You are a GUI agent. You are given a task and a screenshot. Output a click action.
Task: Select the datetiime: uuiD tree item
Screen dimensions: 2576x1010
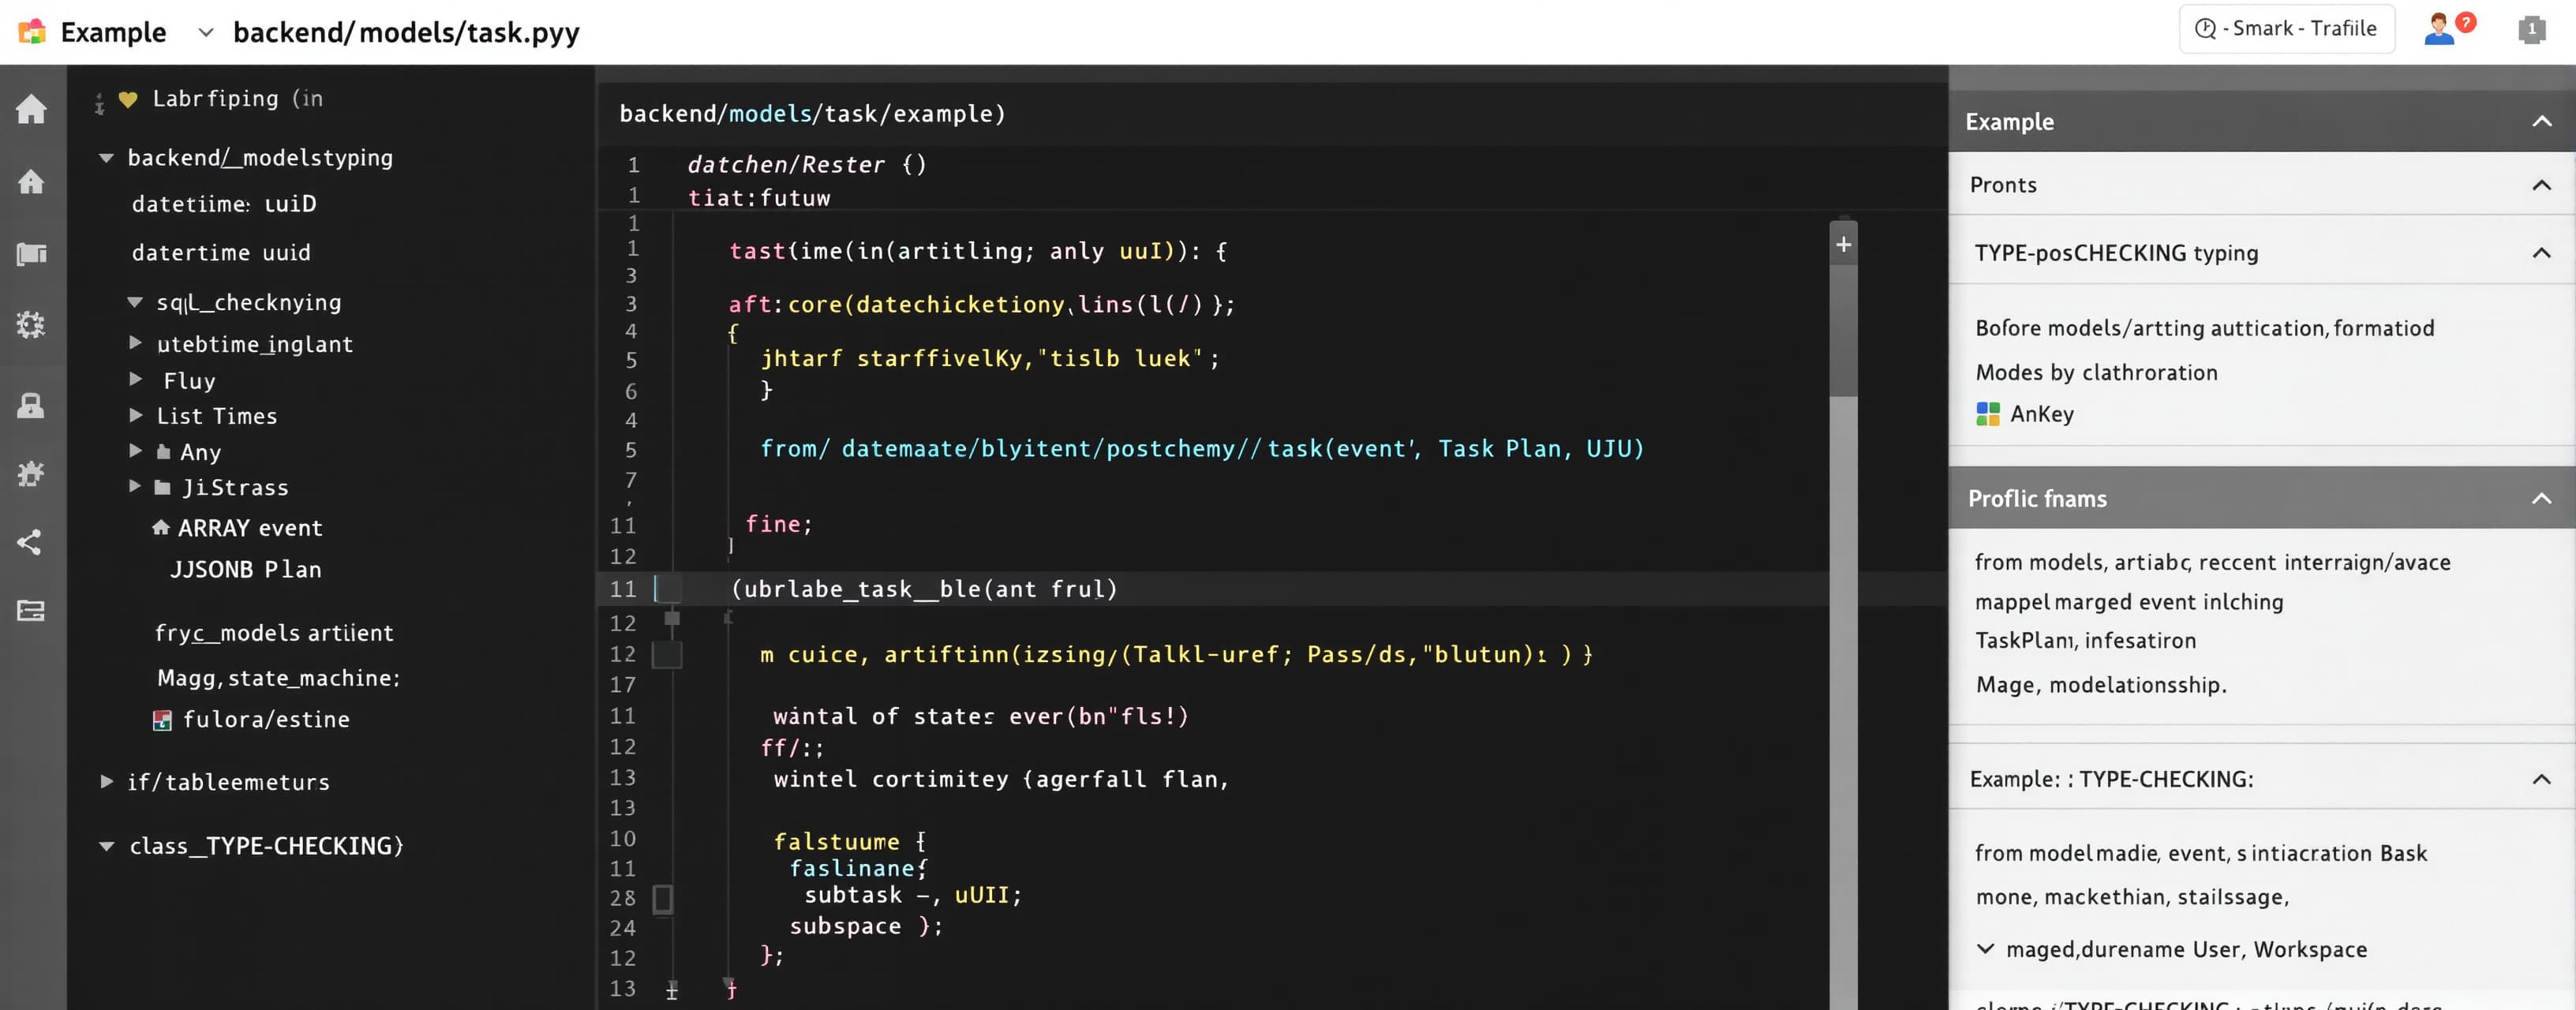coord(224,204)
